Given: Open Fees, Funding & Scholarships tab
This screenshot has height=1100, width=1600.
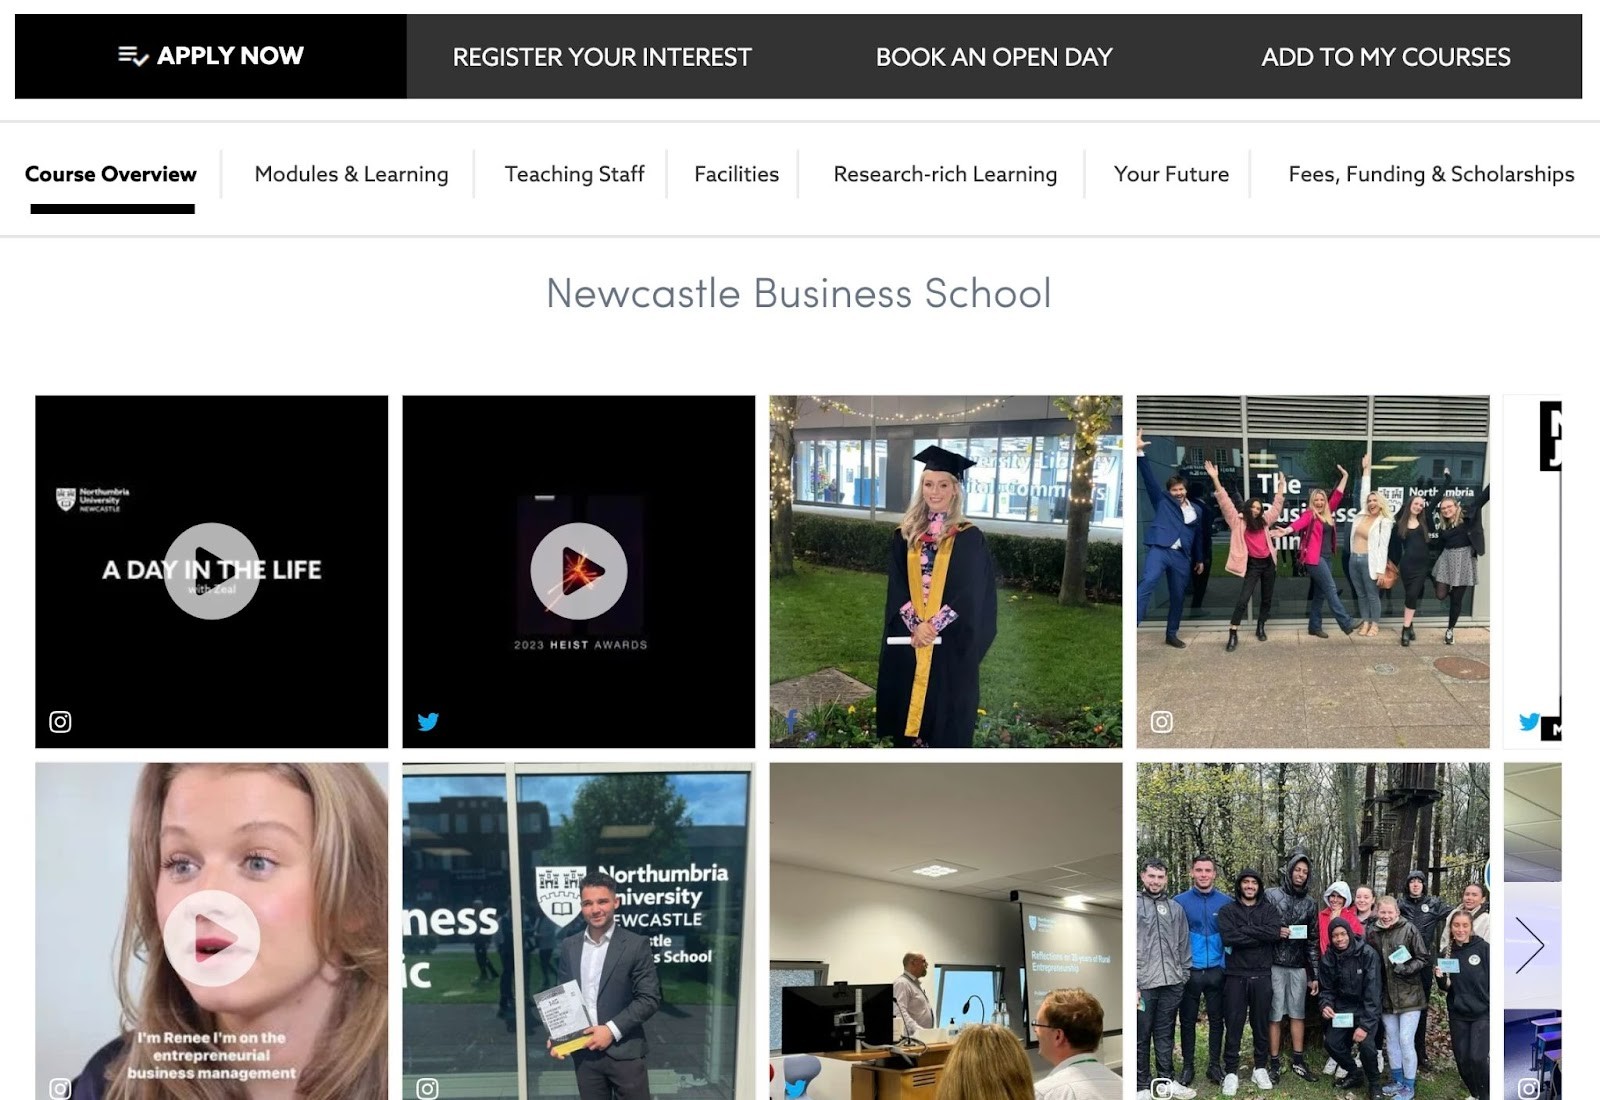Looking at the screenshot, I should [1431, 174].
